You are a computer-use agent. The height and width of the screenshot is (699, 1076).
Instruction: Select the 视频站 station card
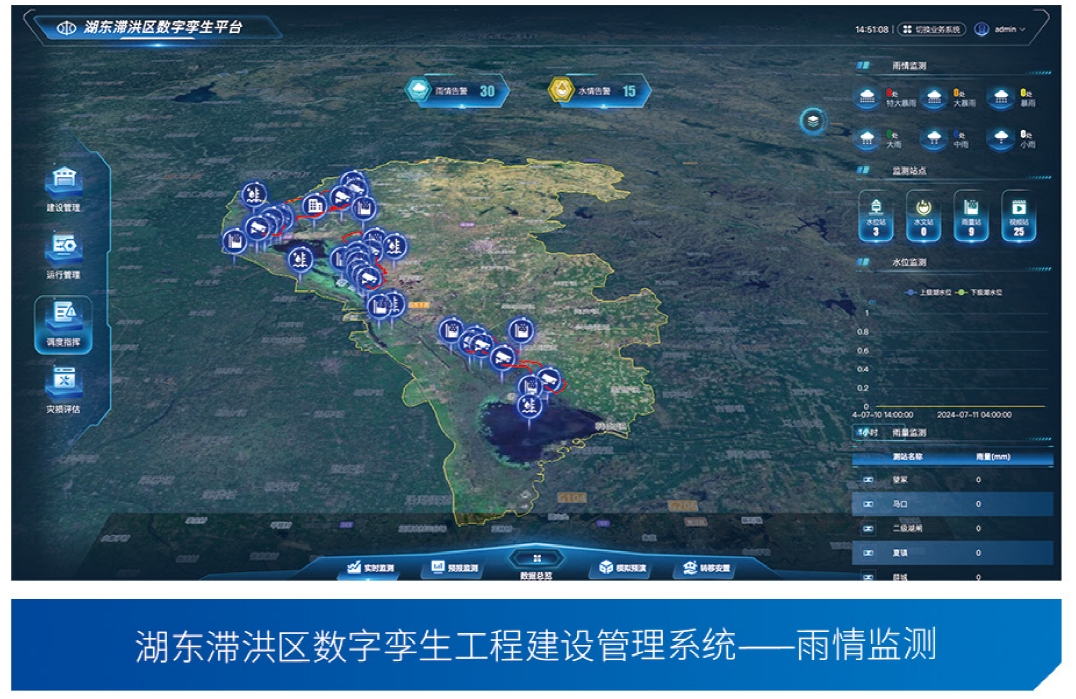pos(1019,215)
